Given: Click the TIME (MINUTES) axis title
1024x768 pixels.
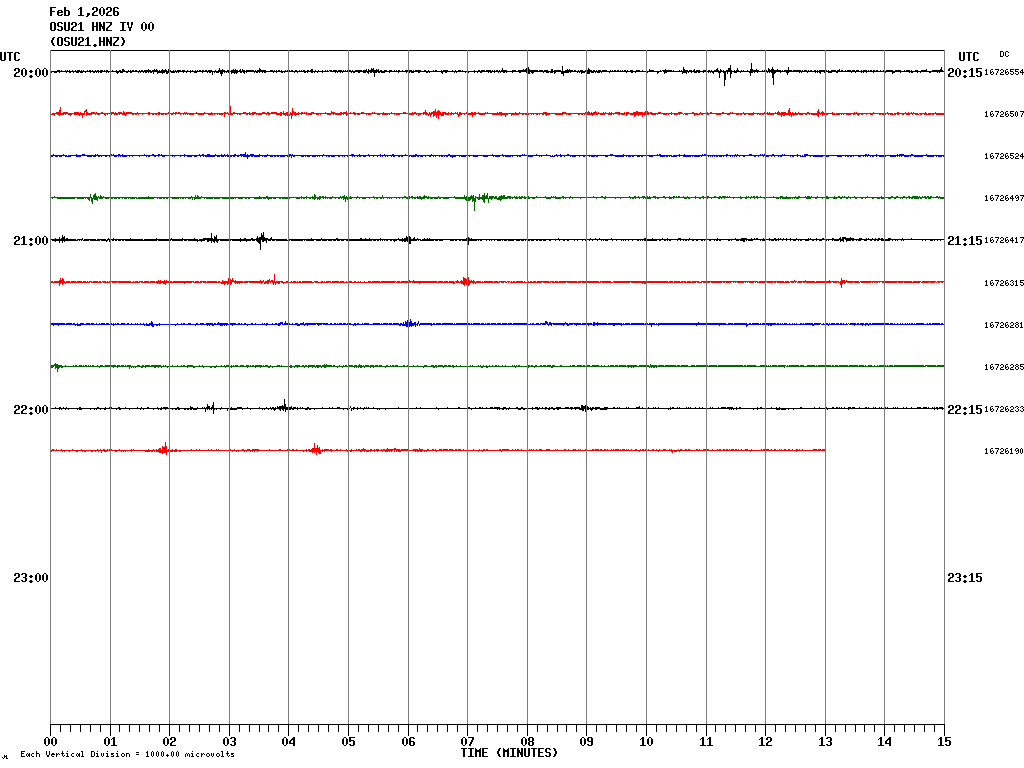Looking at the screenshot, I should pyautogui.click(x=509, y=753).
